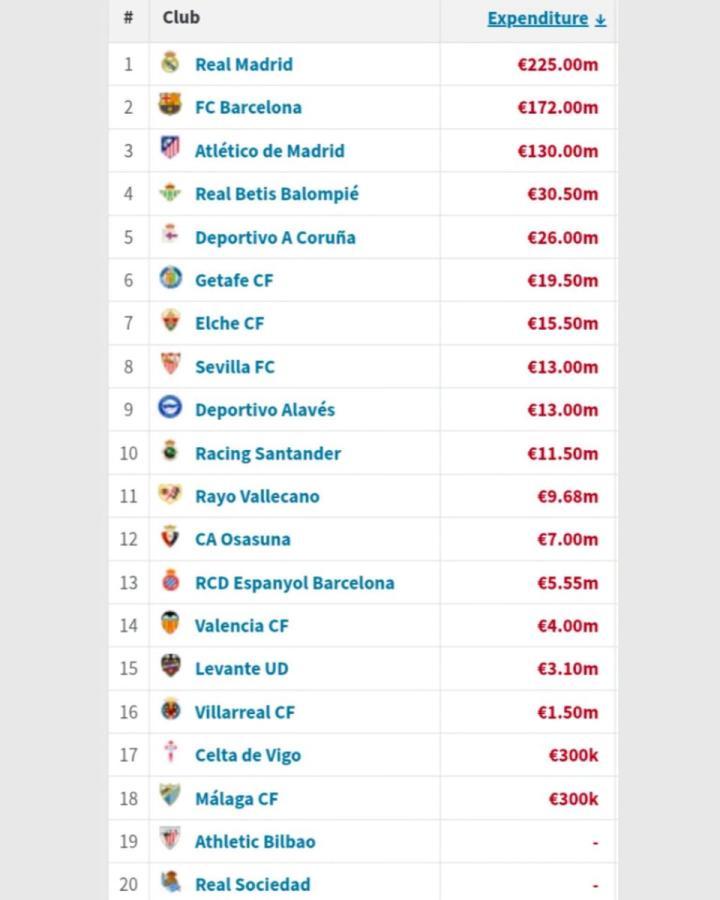The image size is (720, 900).
Task: Click the Deportivo Alavés crest icon
Action: 170,407
